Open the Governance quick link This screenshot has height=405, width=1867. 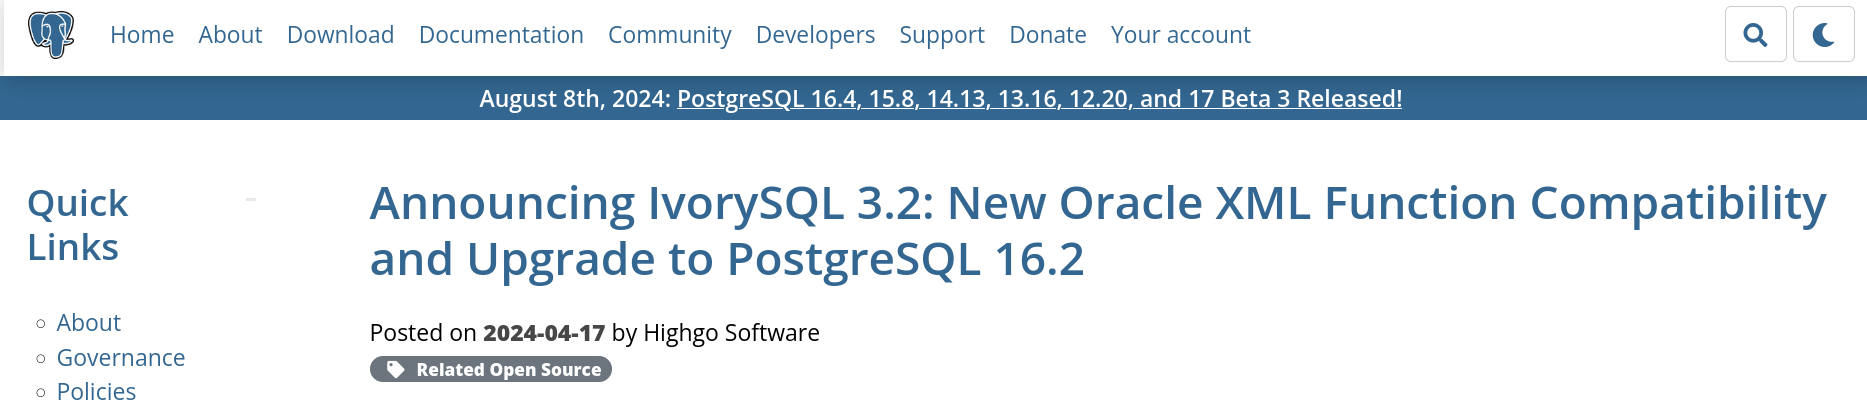(x=121, y=358)
